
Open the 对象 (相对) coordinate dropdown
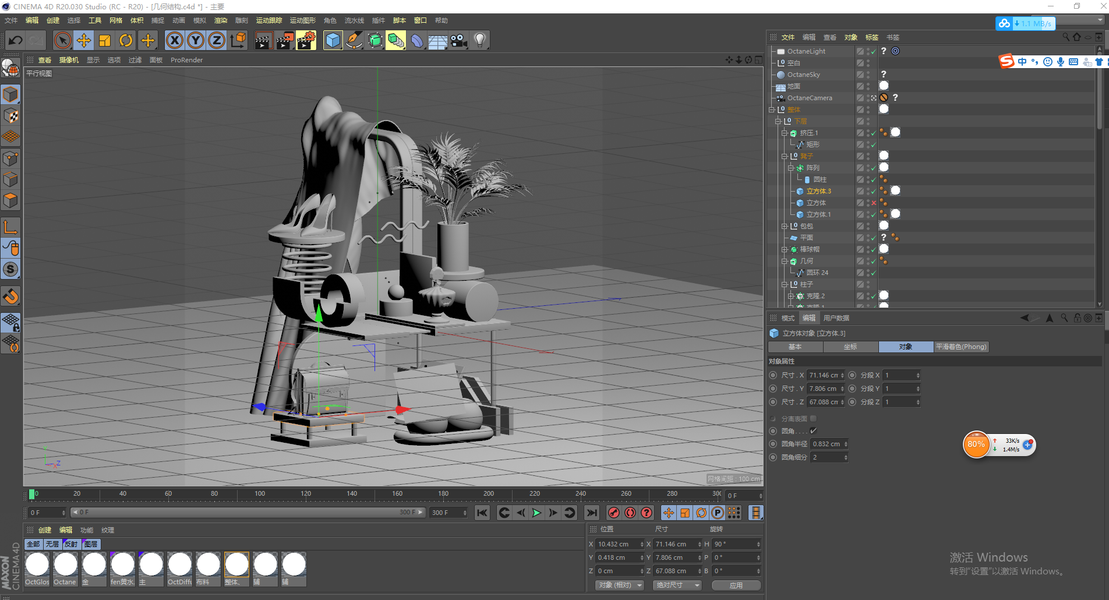click(619, 585)
